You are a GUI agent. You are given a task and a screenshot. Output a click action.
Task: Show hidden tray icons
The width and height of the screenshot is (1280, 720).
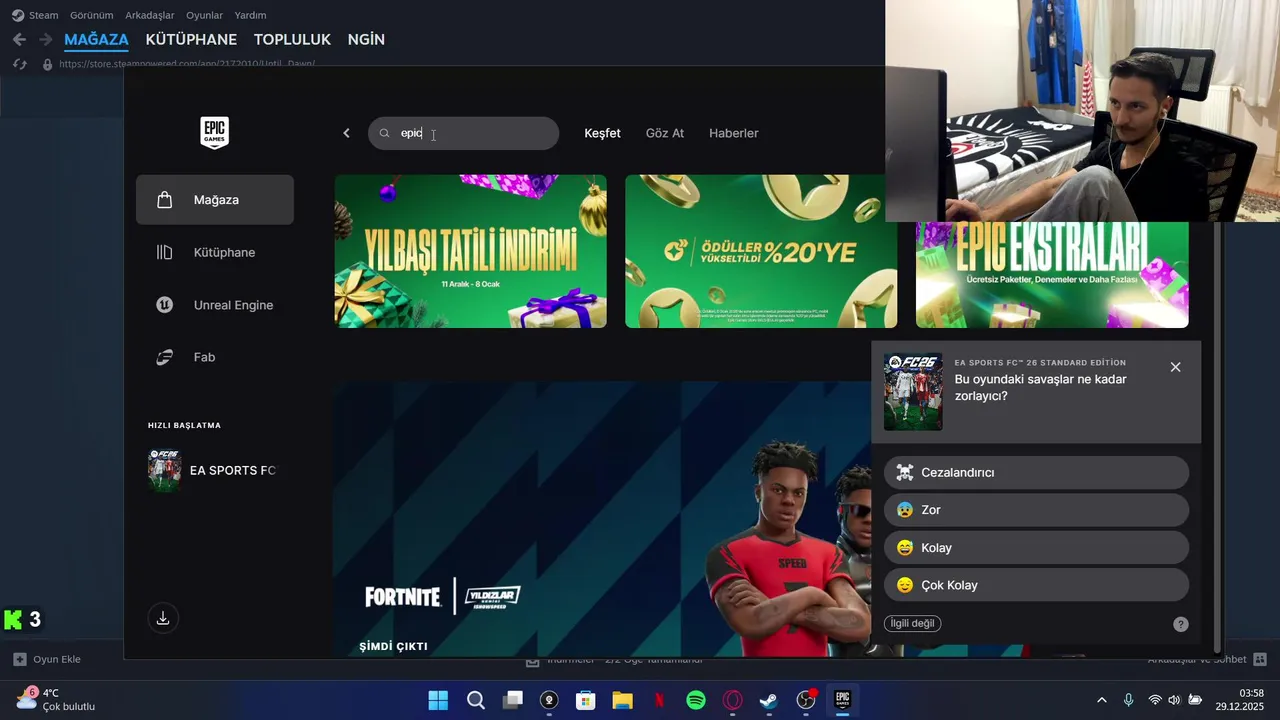tap(1102, 700)
